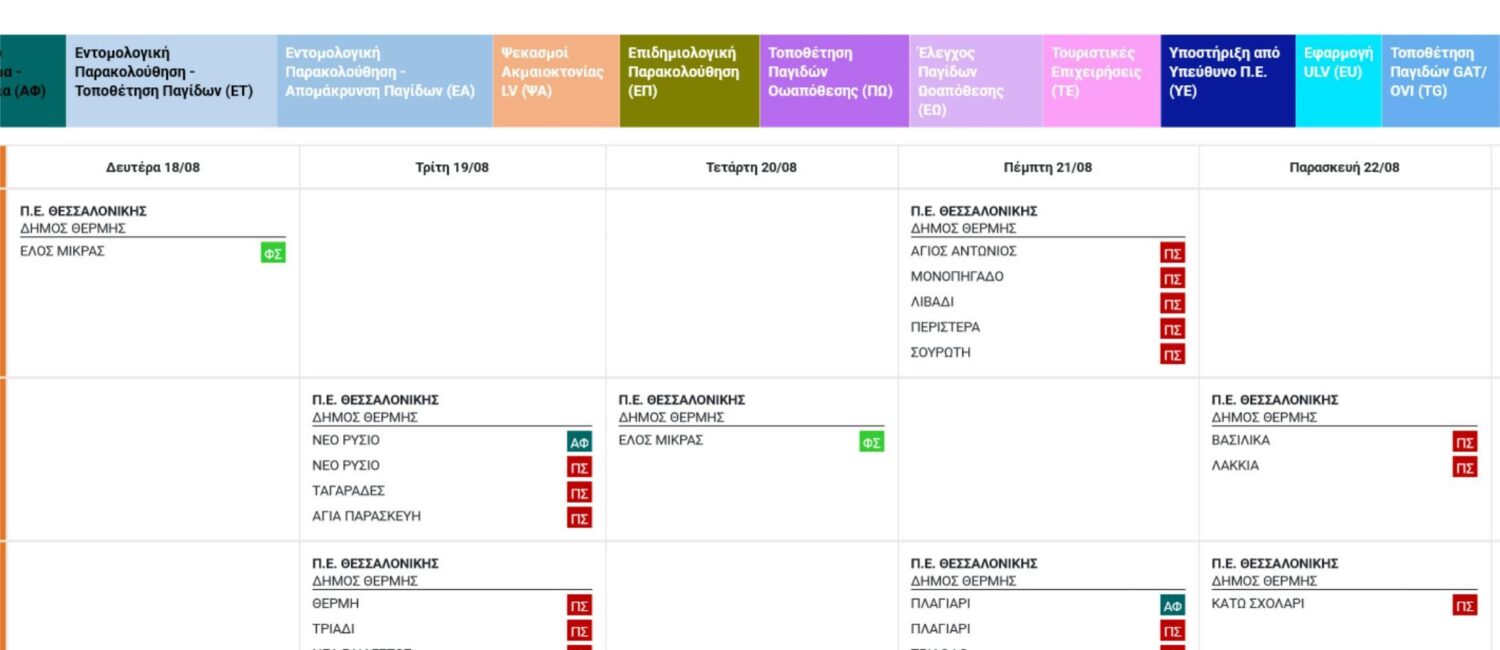
Task: Select the teal ΑΦ badge for ΝΕΟ ΡΥΣΙΟ
Action: pos(579,442)
